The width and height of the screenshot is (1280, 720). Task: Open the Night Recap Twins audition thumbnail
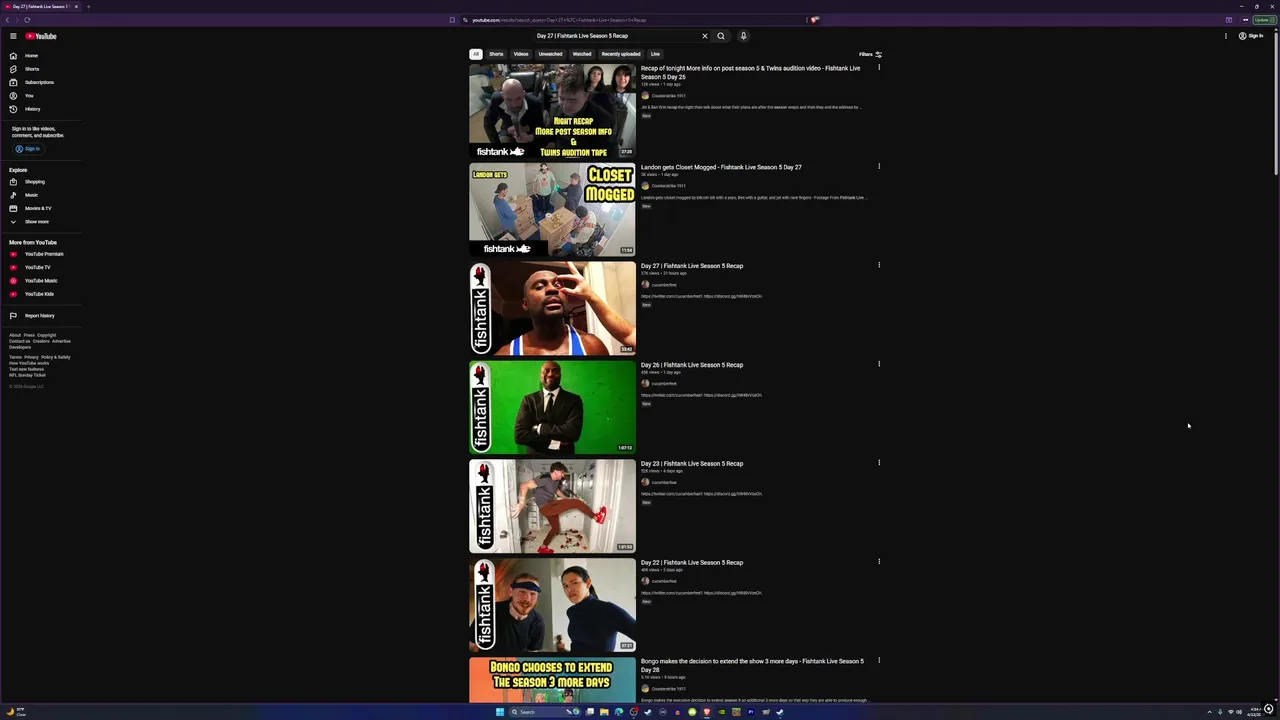(x=552, y=111)
